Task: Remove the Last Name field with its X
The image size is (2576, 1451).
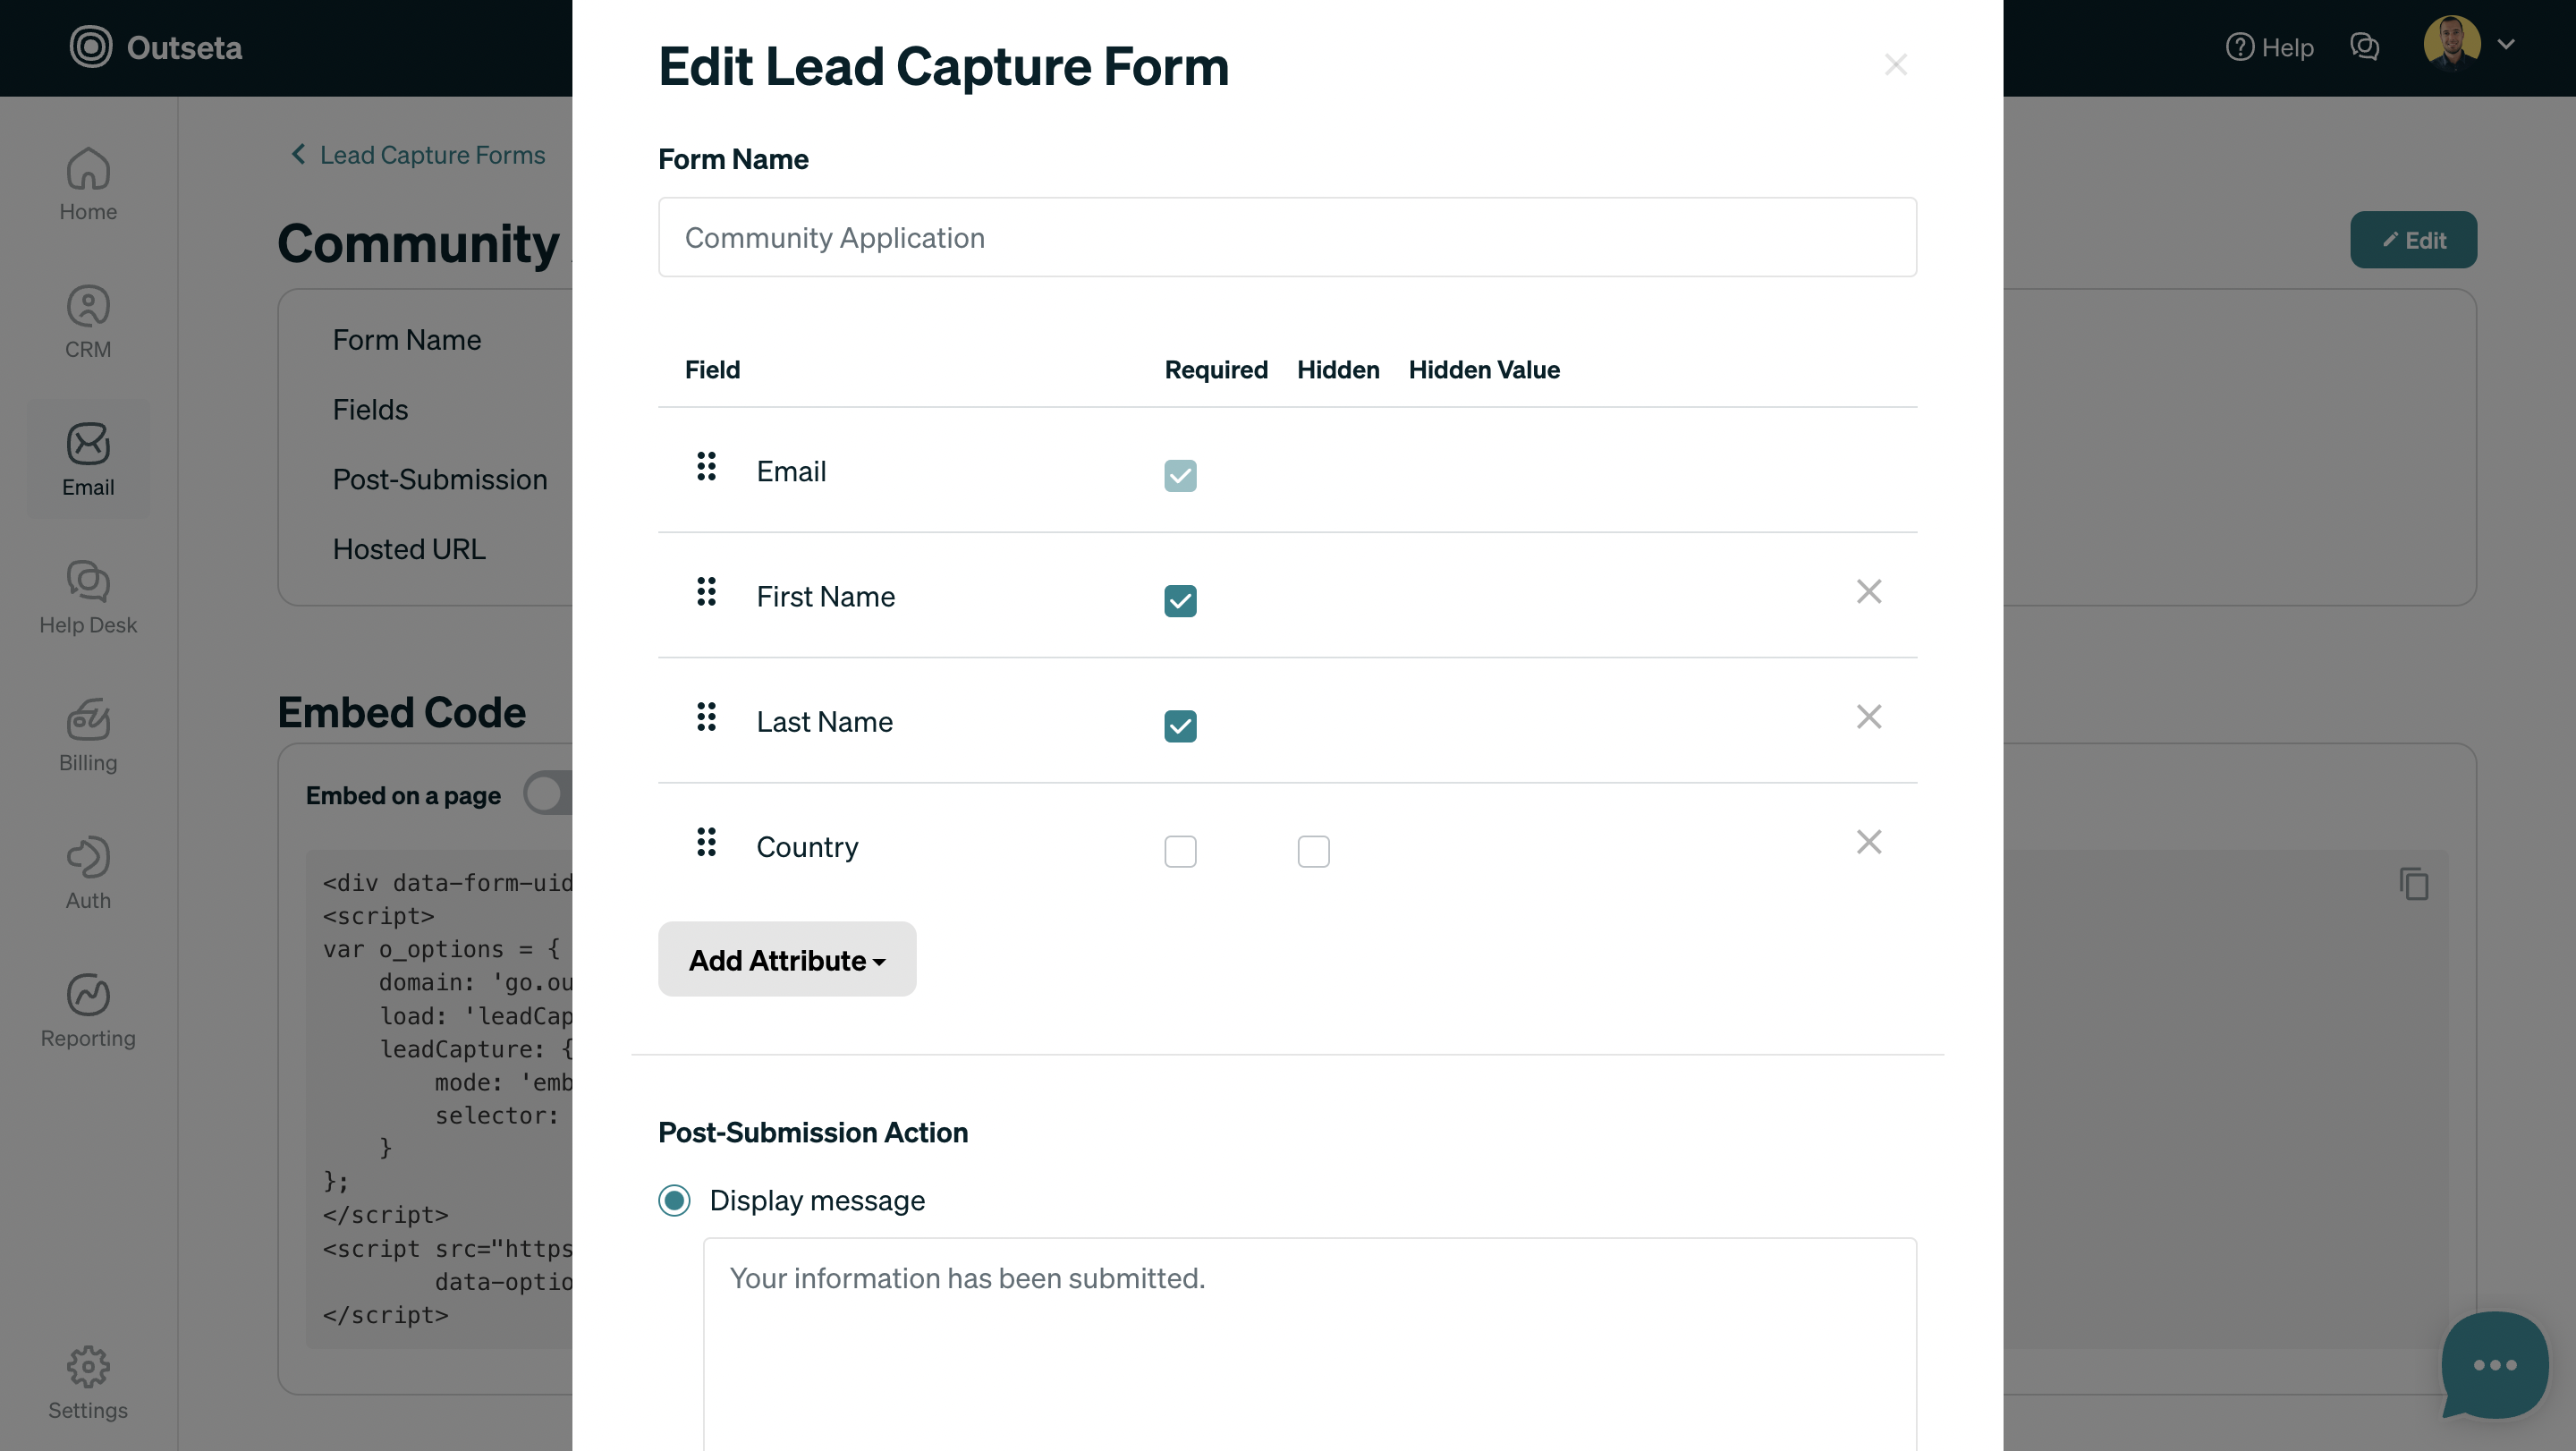Action: click(x=1869, y=716)
